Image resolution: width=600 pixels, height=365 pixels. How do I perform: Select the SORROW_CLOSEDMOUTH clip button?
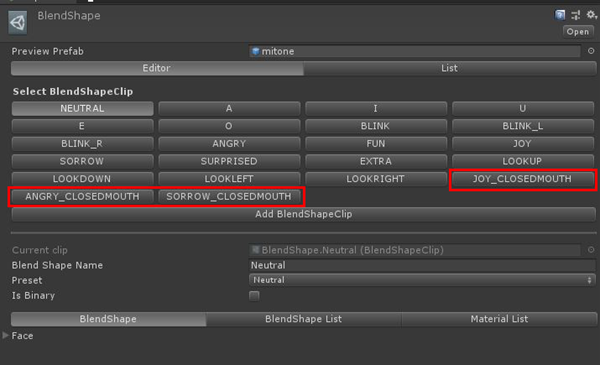229,197
